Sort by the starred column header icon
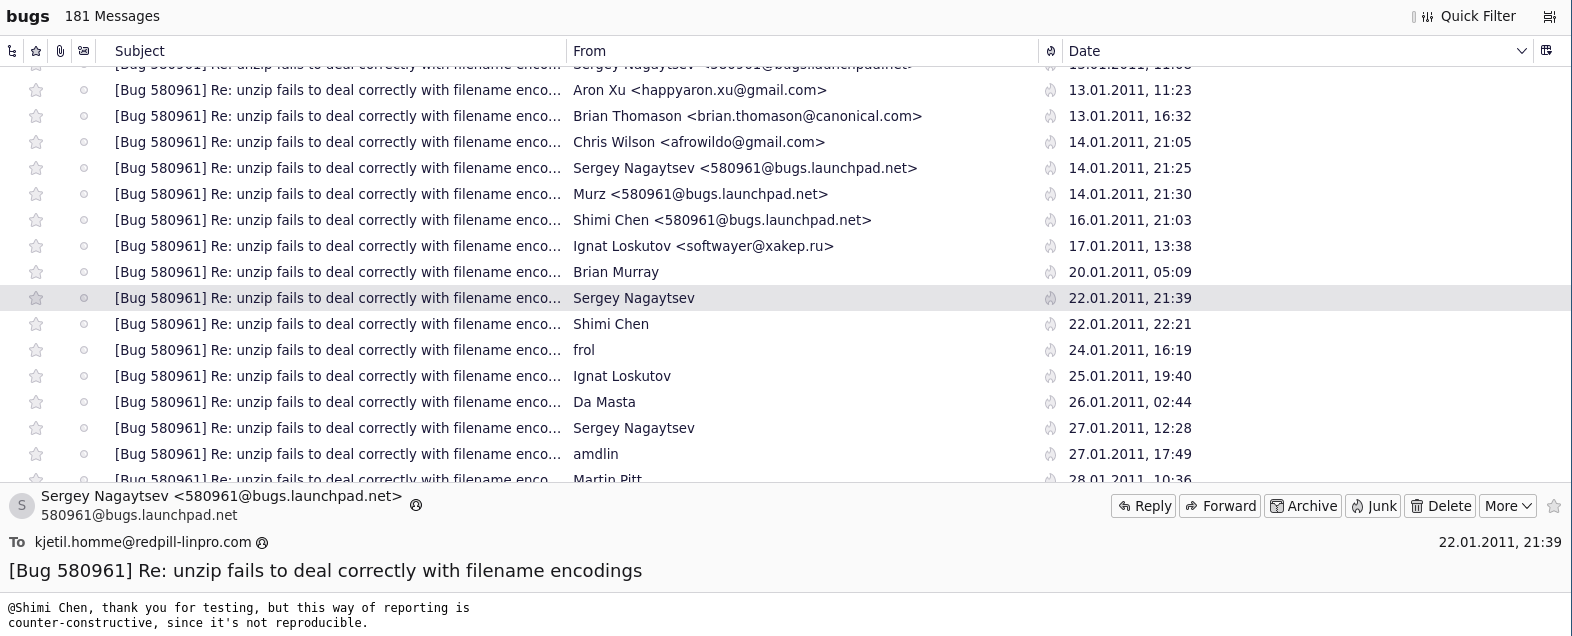 pyautogui.click(x=36, y=51)
